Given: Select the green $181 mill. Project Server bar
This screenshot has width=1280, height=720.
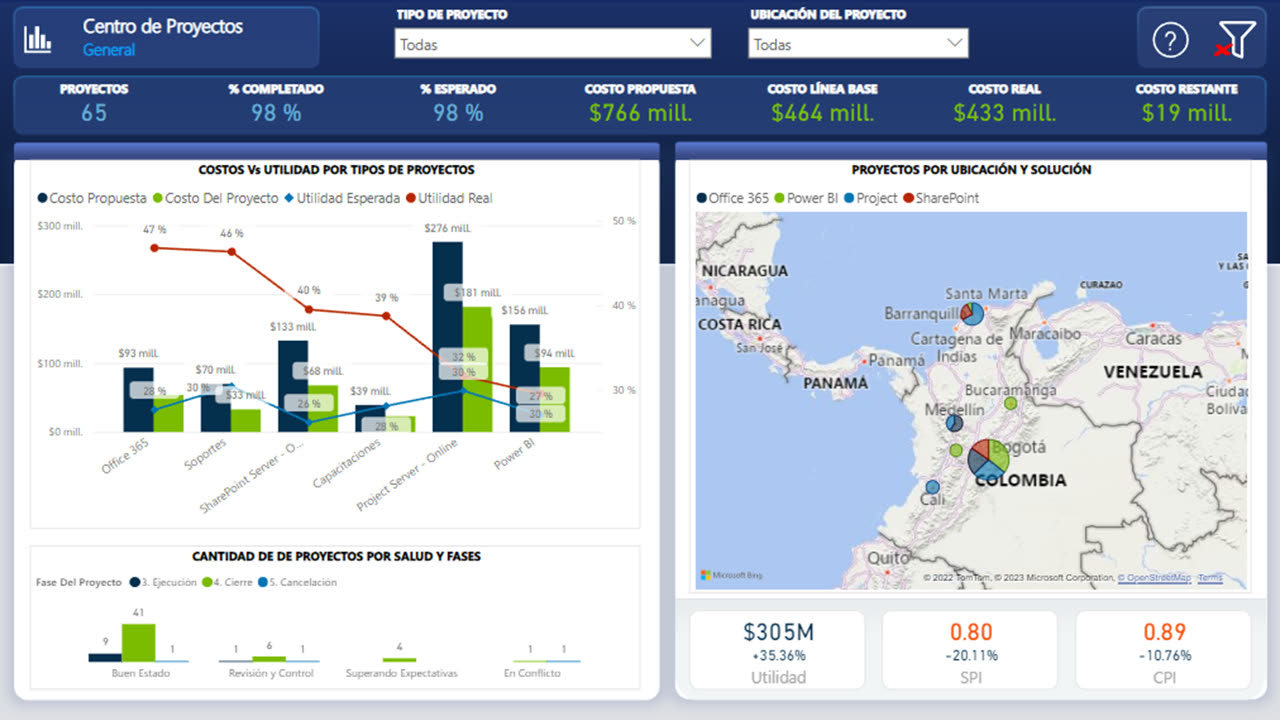Looking at the screenshot, I should [477, 370].
